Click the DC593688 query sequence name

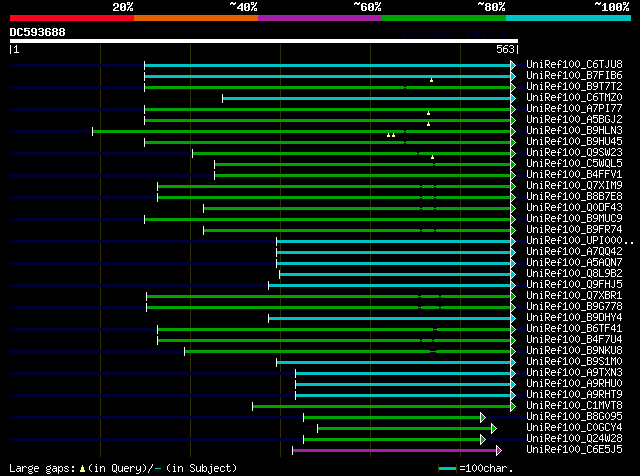coord(37,32)
